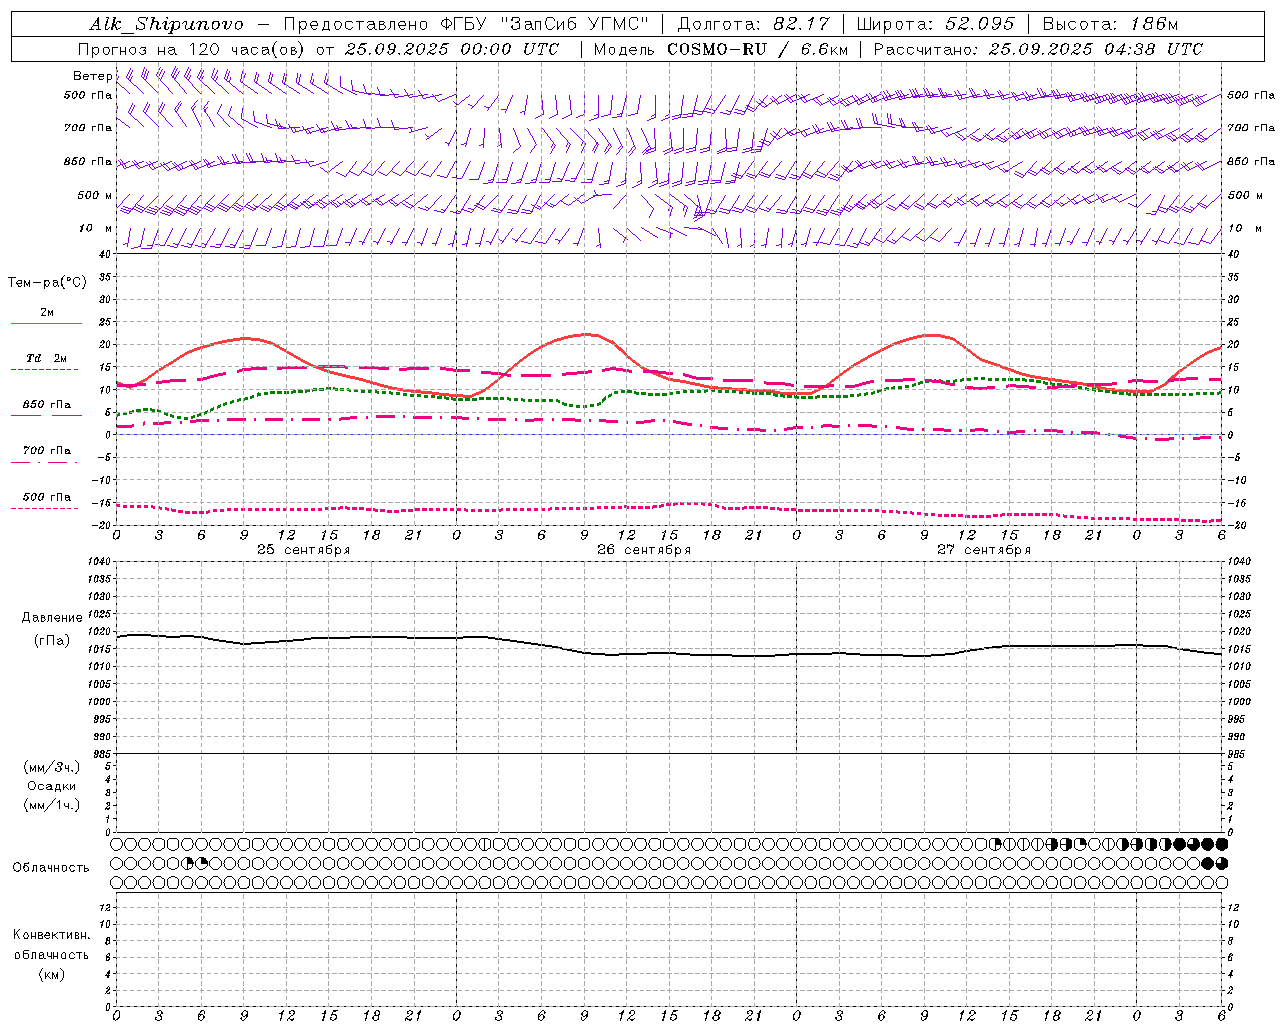This screenshot has width=1280, height=1024.
Task: Click the forecast start time 25.09.2025 00:00 UTC
Action: tap(451, 49)
